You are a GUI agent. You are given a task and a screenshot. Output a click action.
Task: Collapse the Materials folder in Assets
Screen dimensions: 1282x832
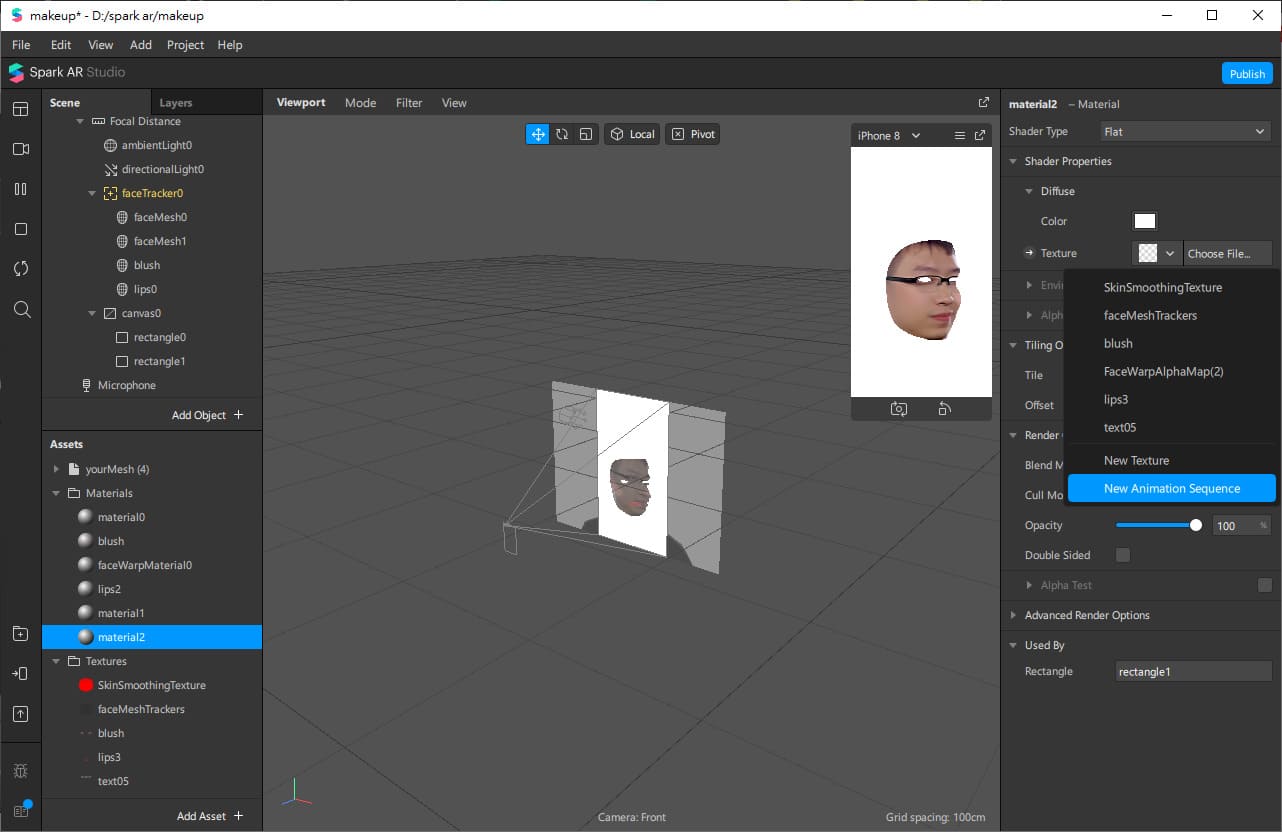(56, 493)
